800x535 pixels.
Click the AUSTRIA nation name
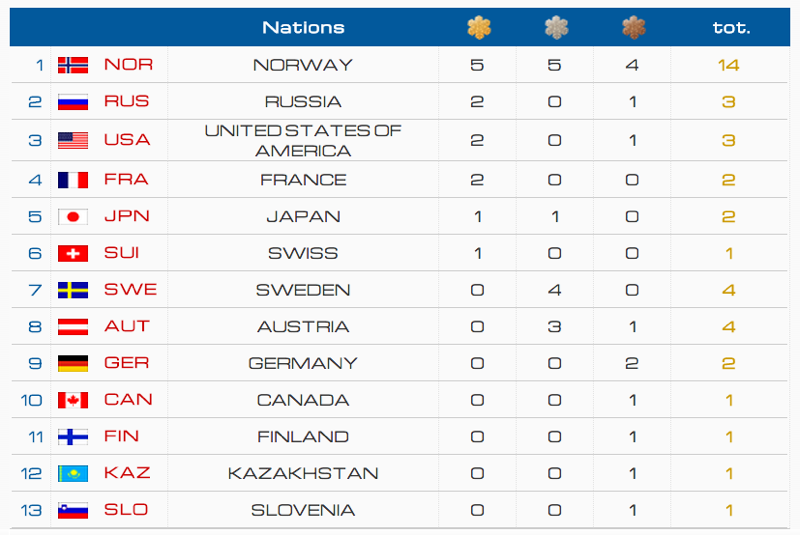pyautogui.click(x=303, y=327)
